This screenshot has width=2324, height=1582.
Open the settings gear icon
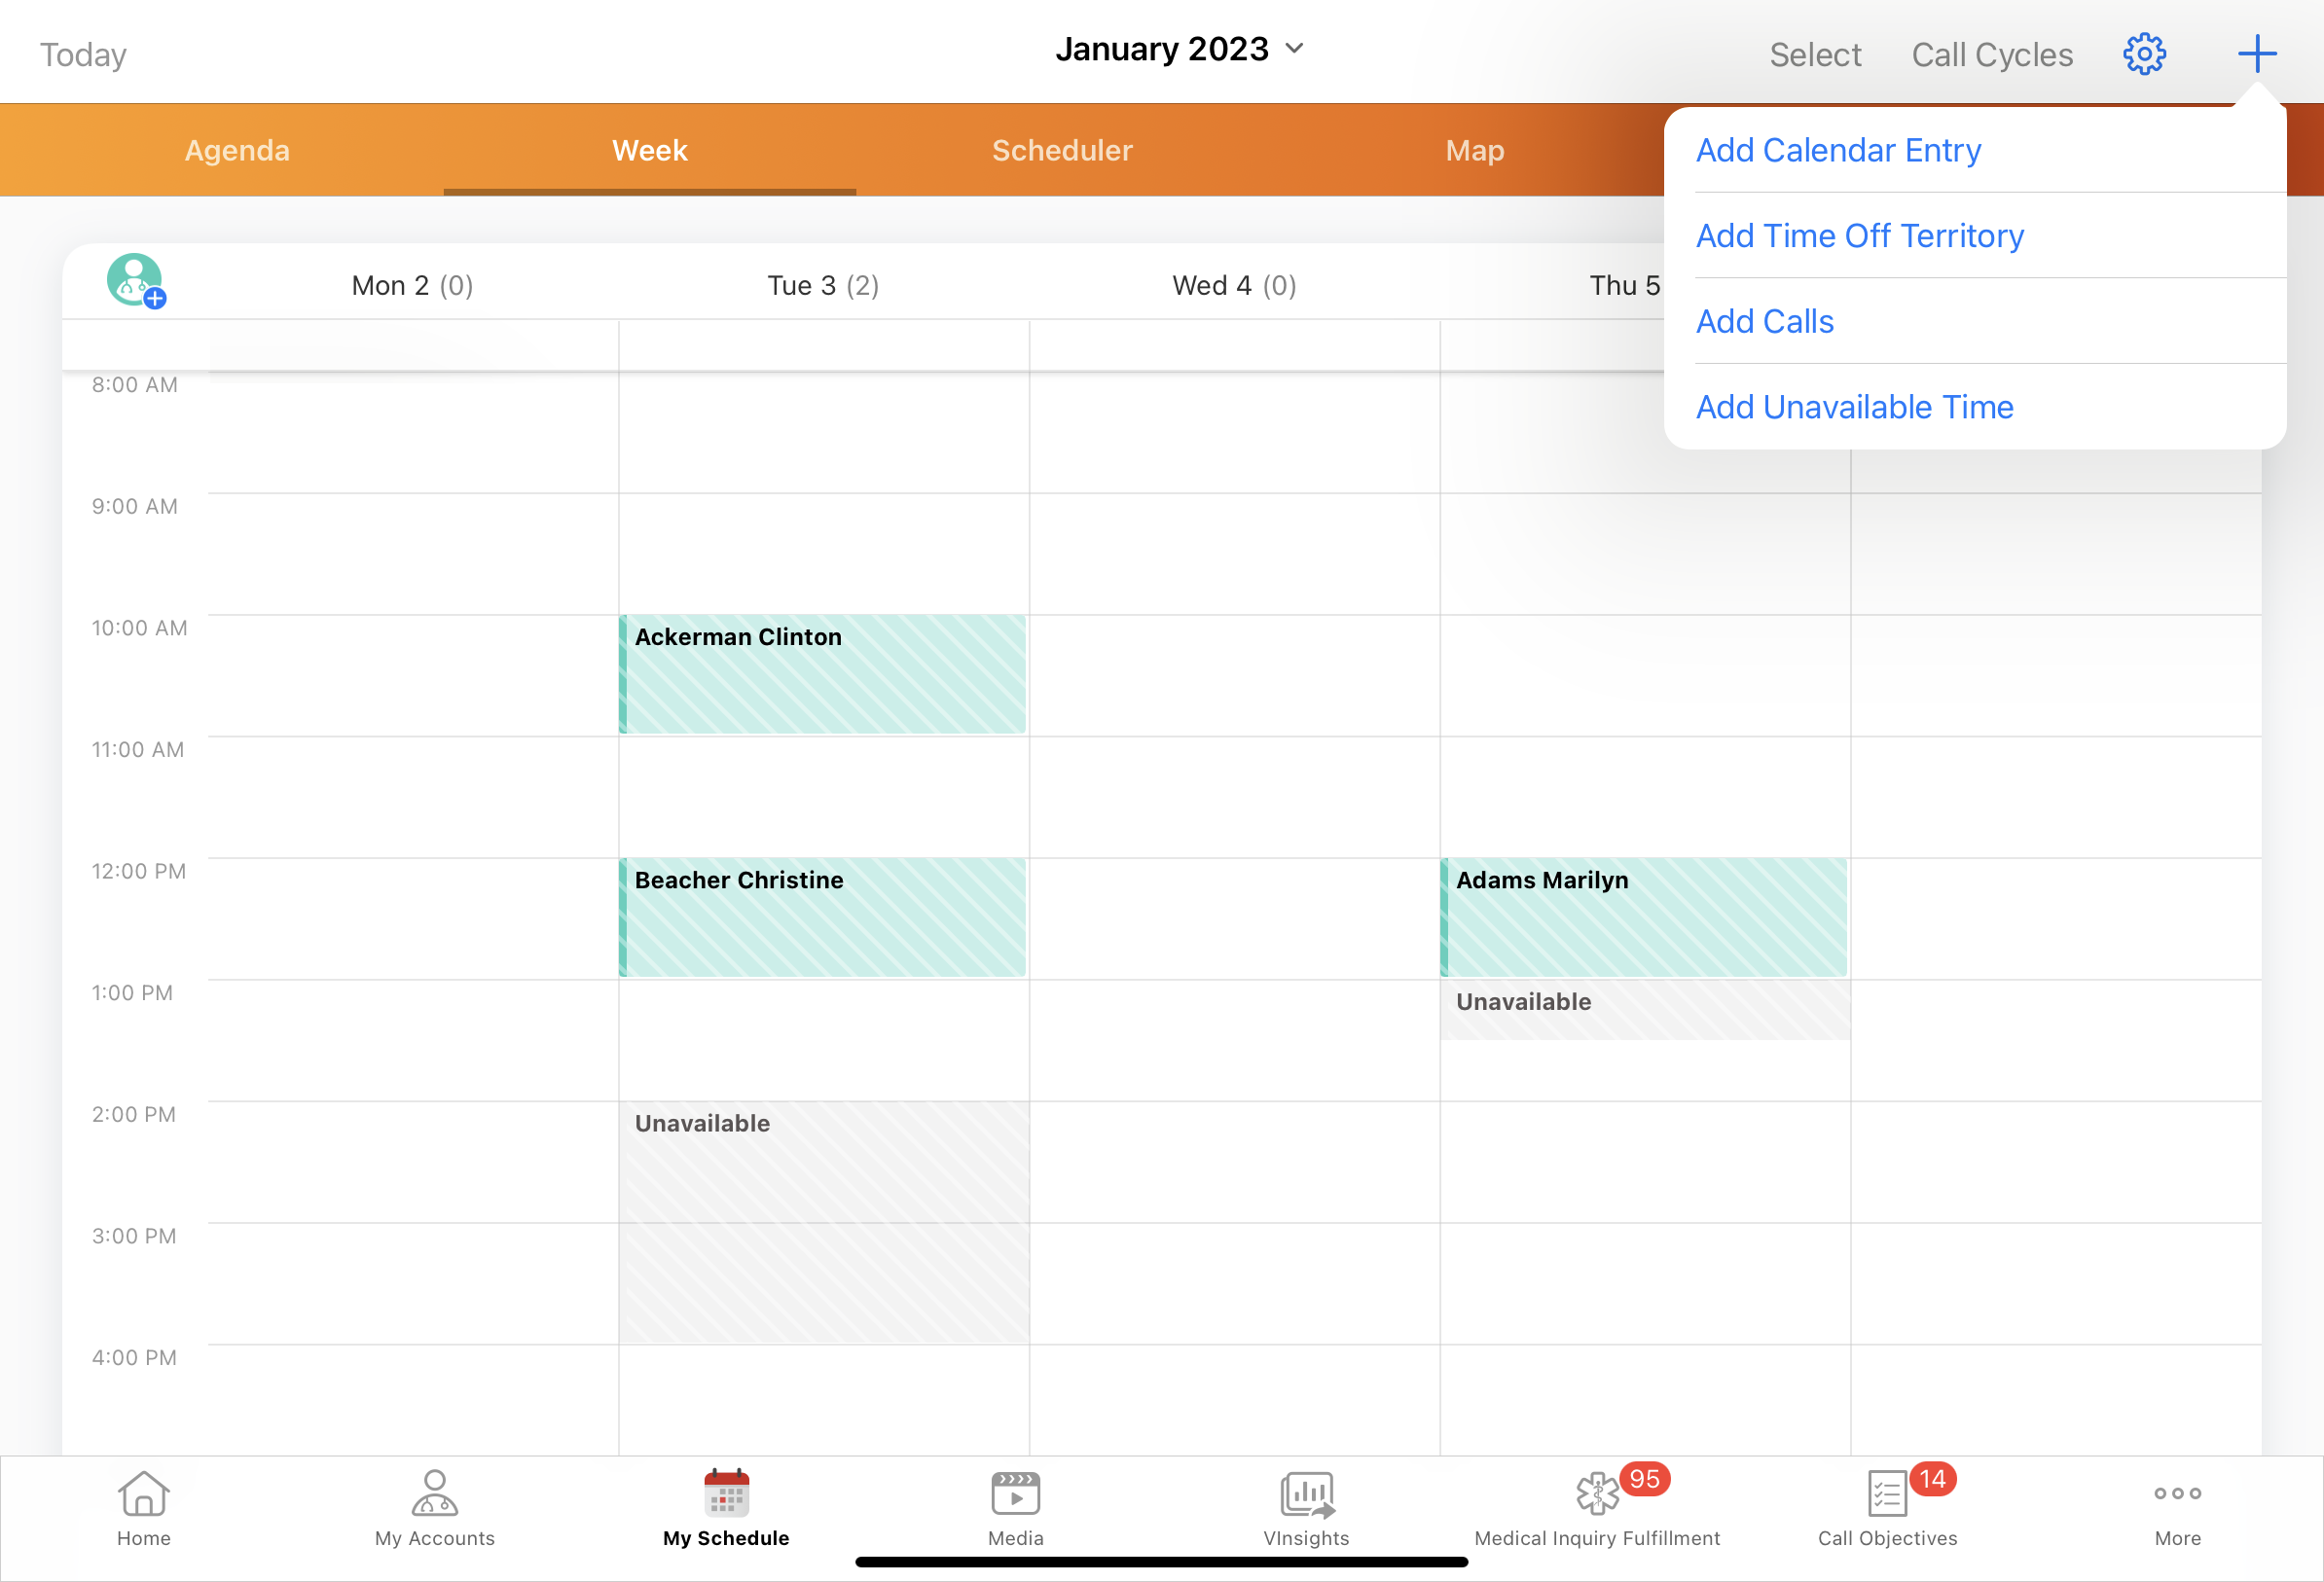pos(2144,54)
